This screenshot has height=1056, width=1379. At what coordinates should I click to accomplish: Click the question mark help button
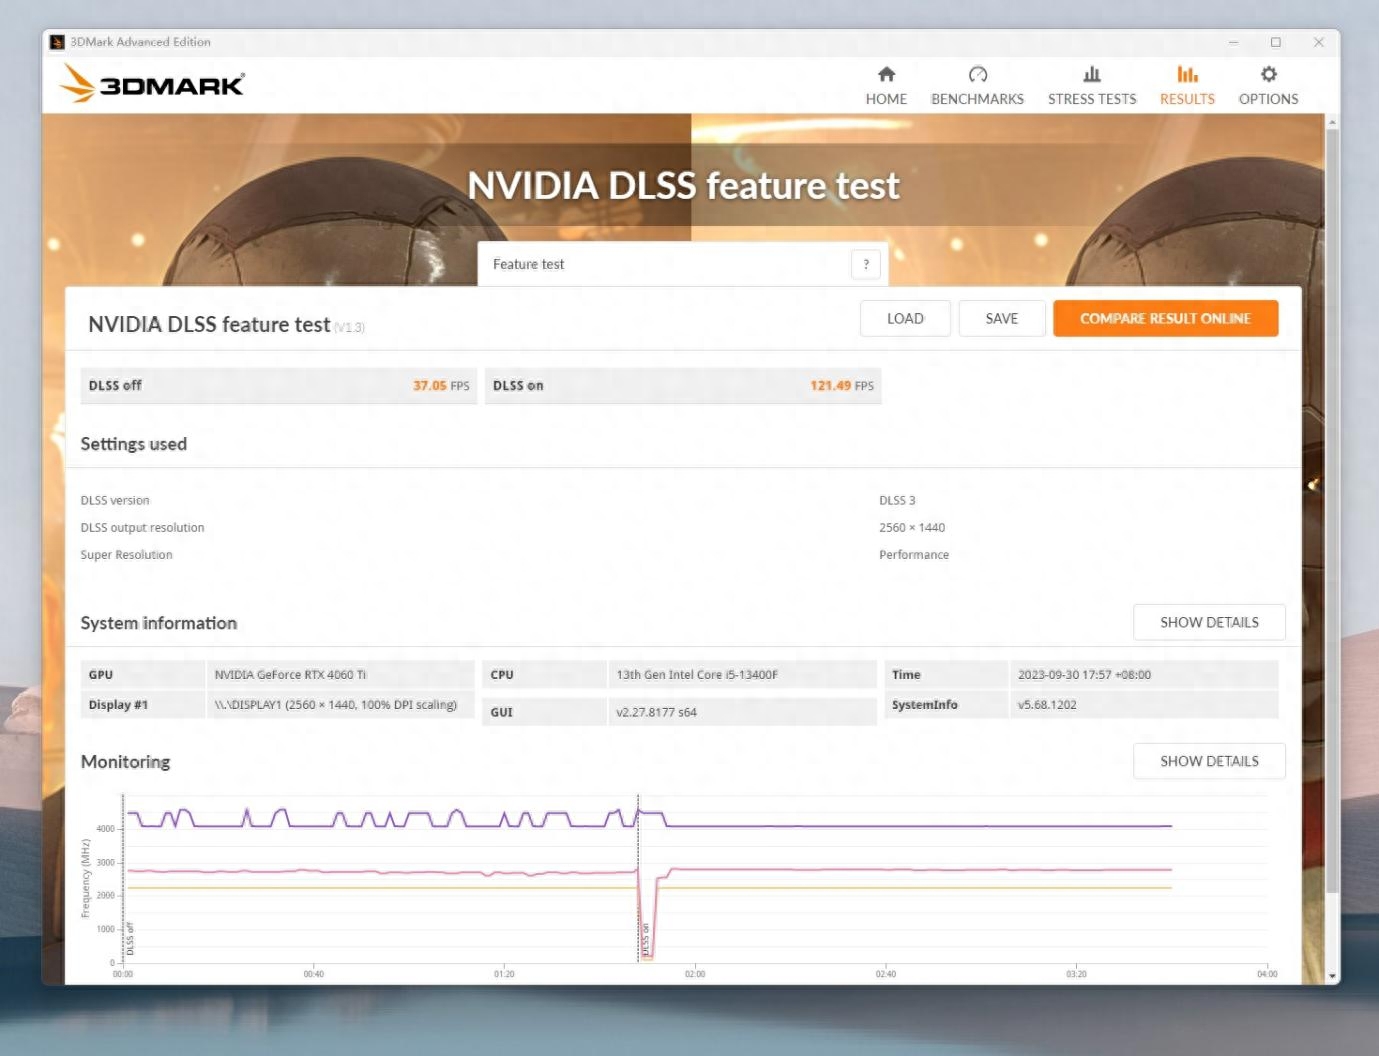(x=866, y=264)
